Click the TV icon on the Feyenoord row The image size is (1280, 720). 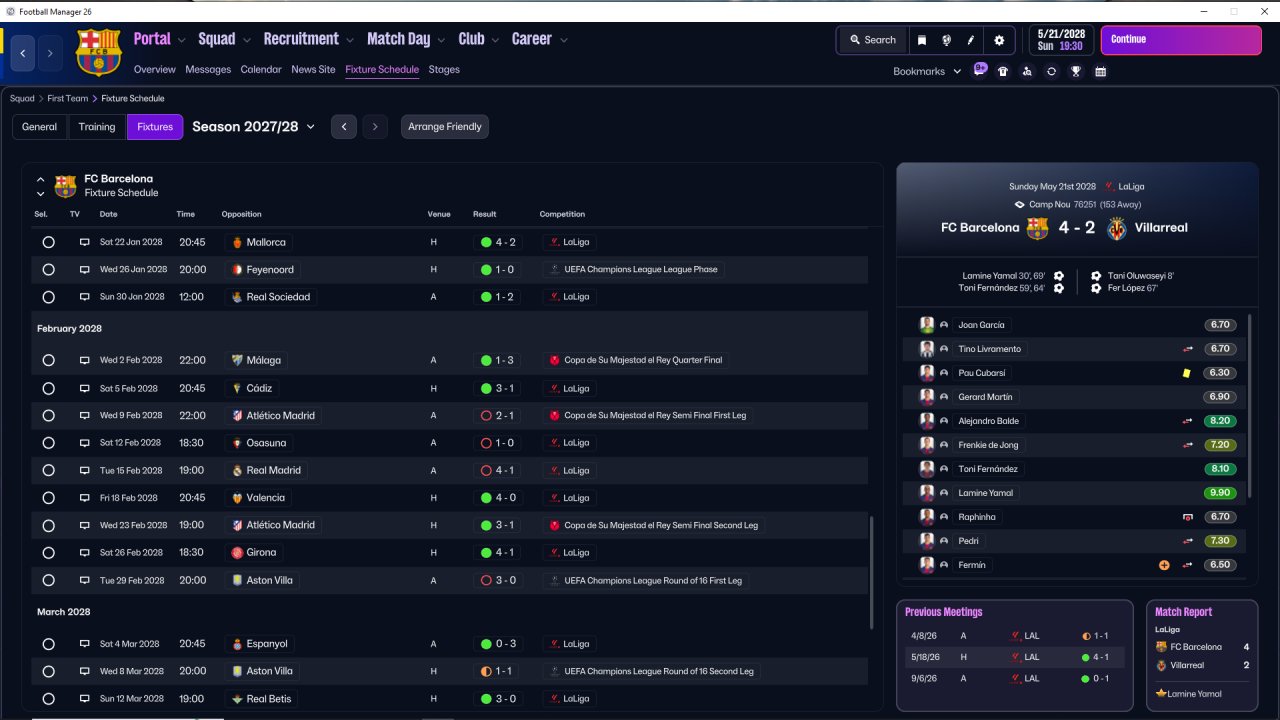(84, 270)
